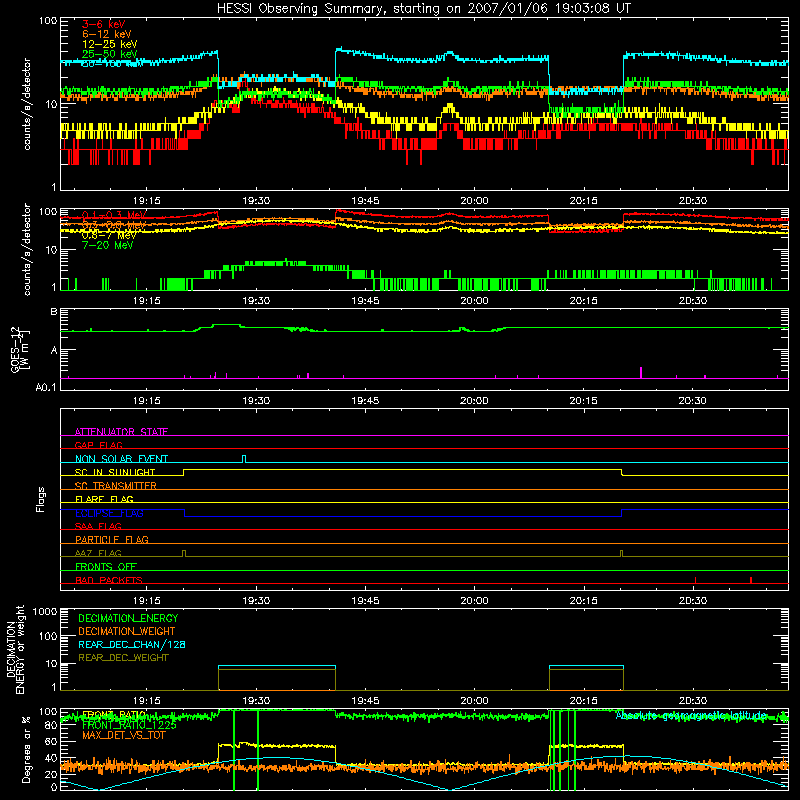This screenshot has height=800, width=800.
Task: Click the REAR_DEC_CHAN/128 legend label
Action: pos(132,644)
